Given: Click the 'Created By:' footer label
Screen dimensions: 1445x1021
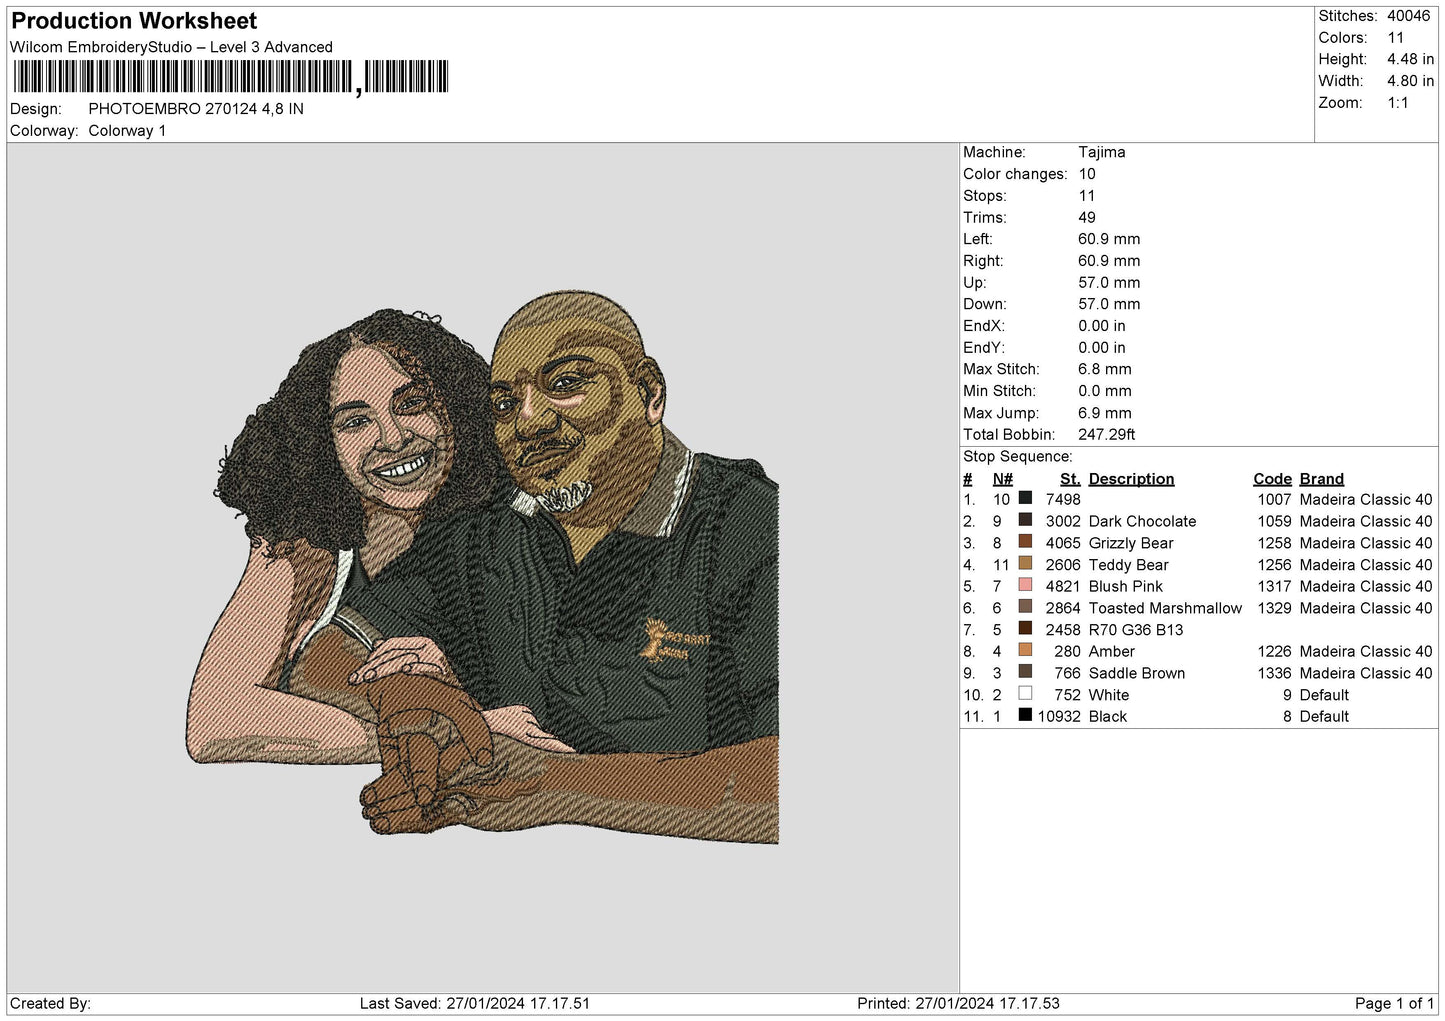Looking at the screenshot, I should coord(50,1003).
